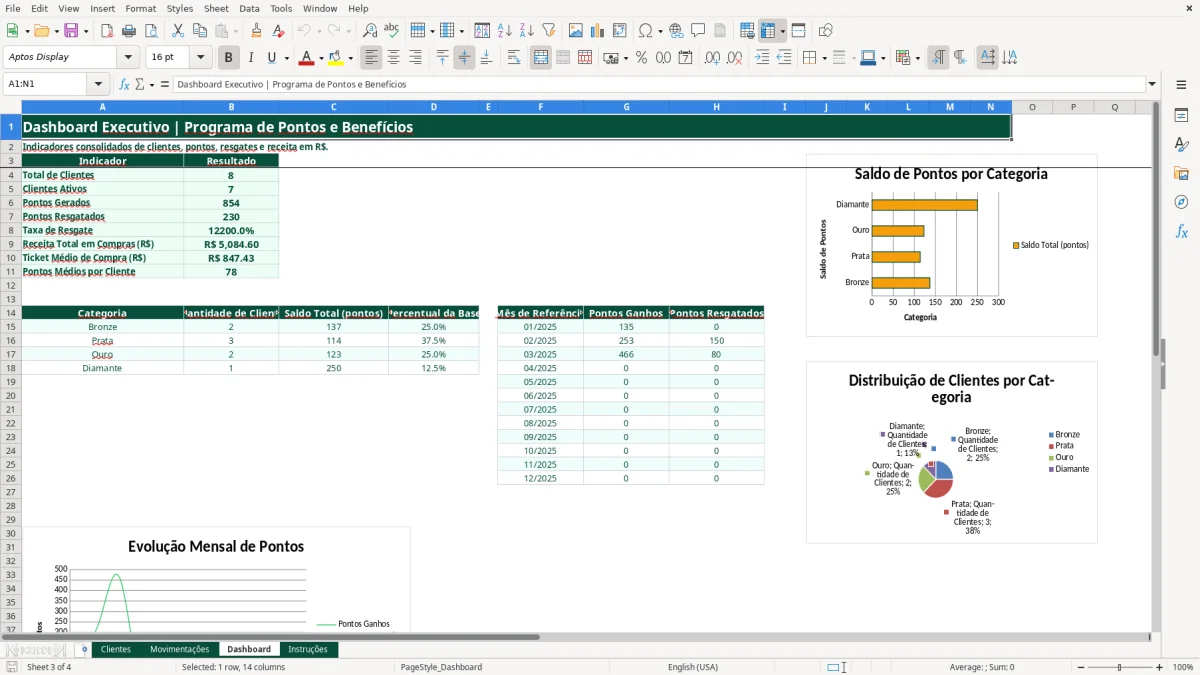Expand background color dropdown arrow
This screenshot has width=1200, height=675.
350,58
